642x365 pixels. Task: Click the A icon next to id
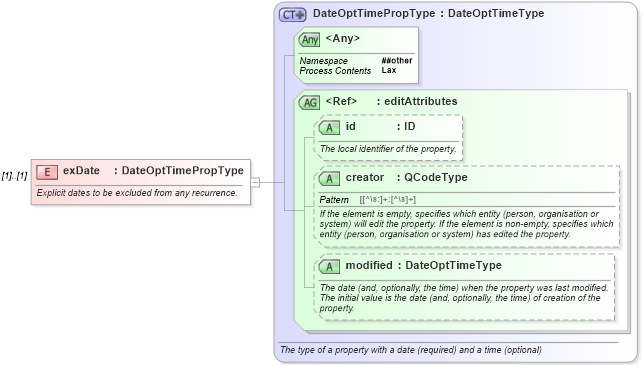click(x=329, y=128)
